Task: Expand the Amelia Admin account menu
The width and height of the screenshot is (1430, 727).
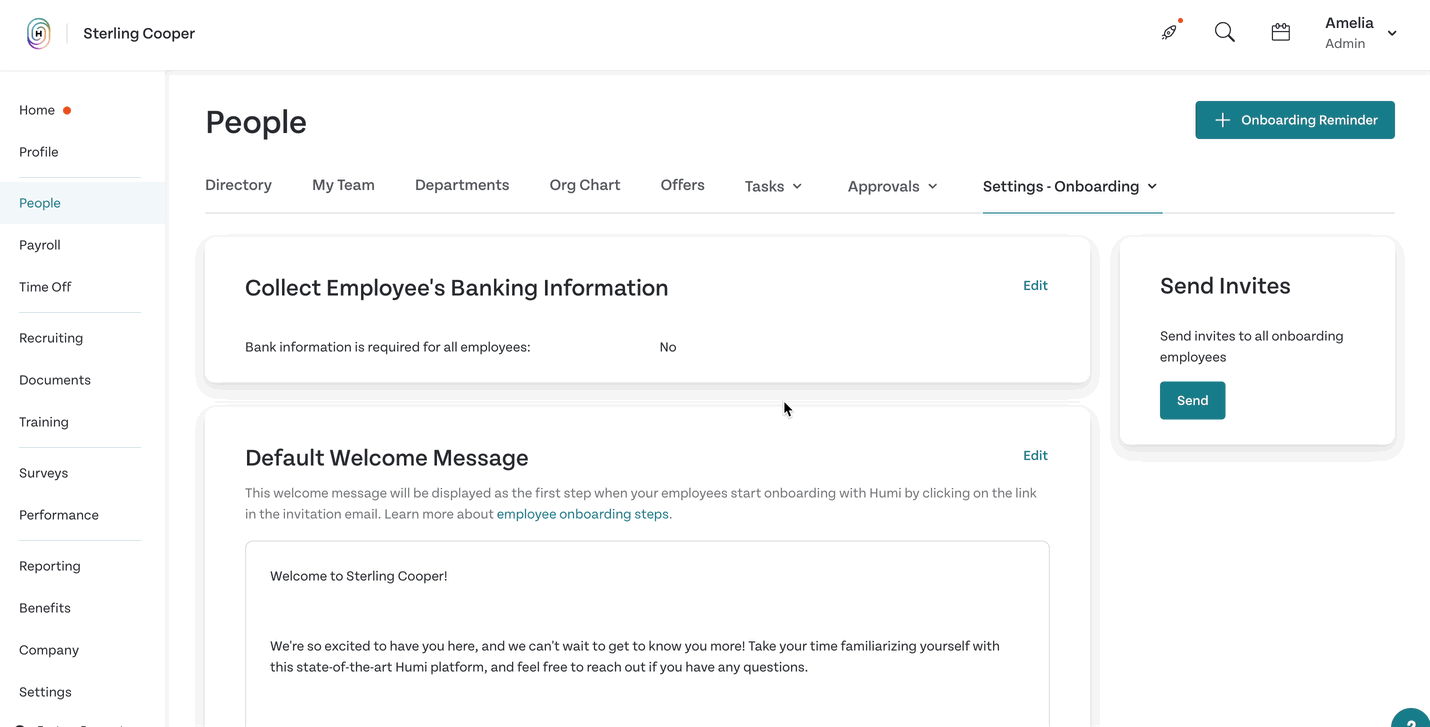Action: (1360, 33)
